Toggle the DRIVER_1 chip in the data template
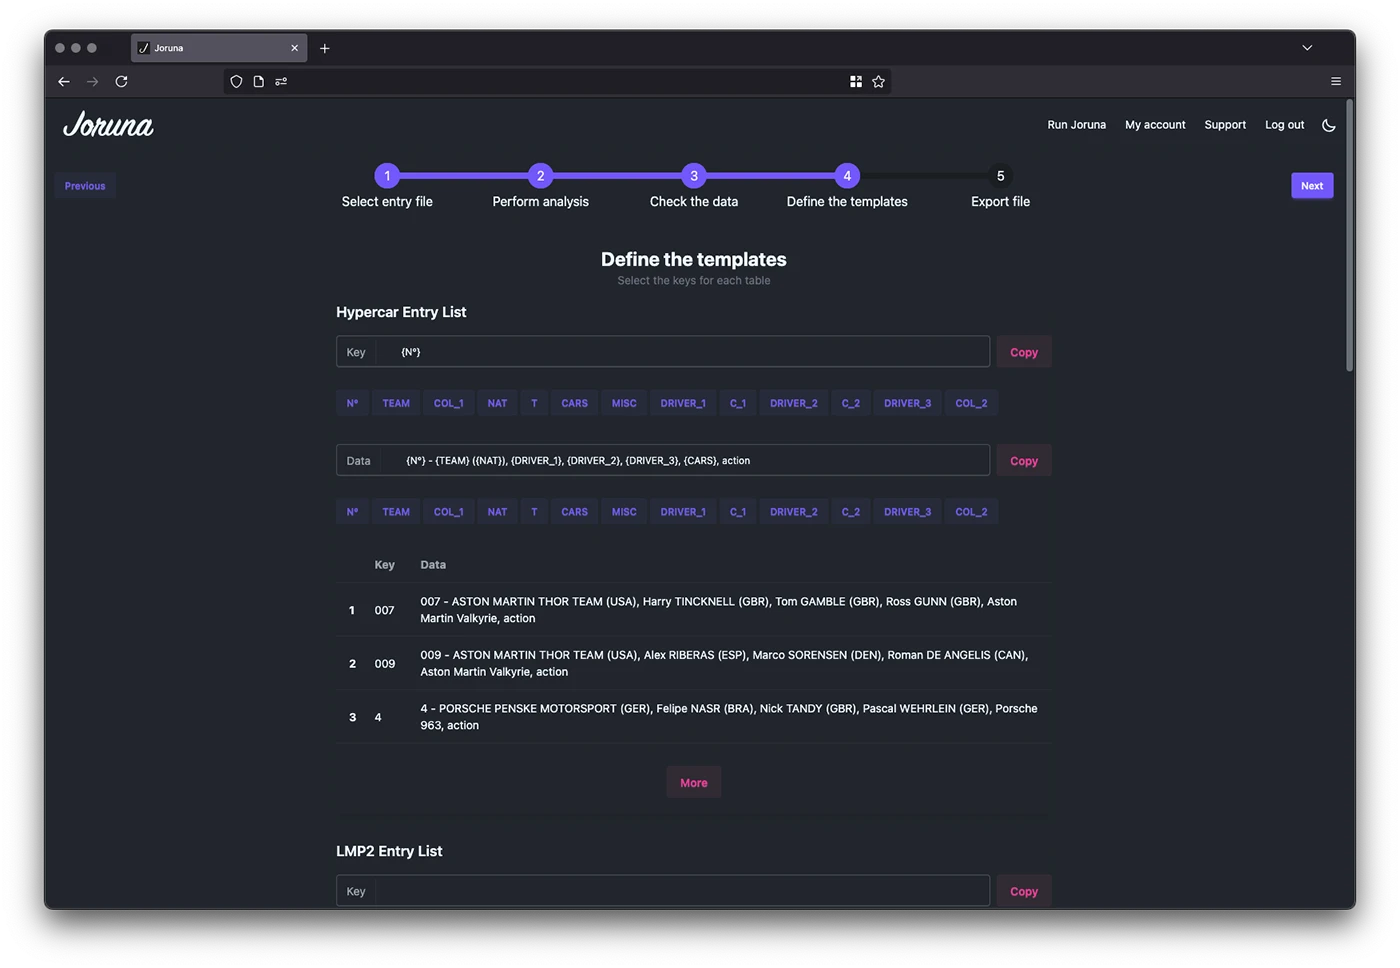The height and width of the screenshot is (968, 1400). [x=683, y=511]
